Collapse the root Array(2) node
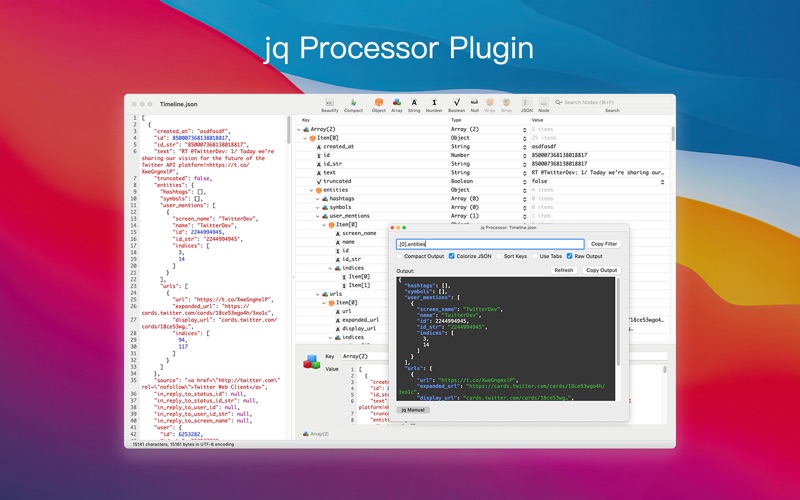The width and height of the screenshot is (800, 500). coord(299,130)
